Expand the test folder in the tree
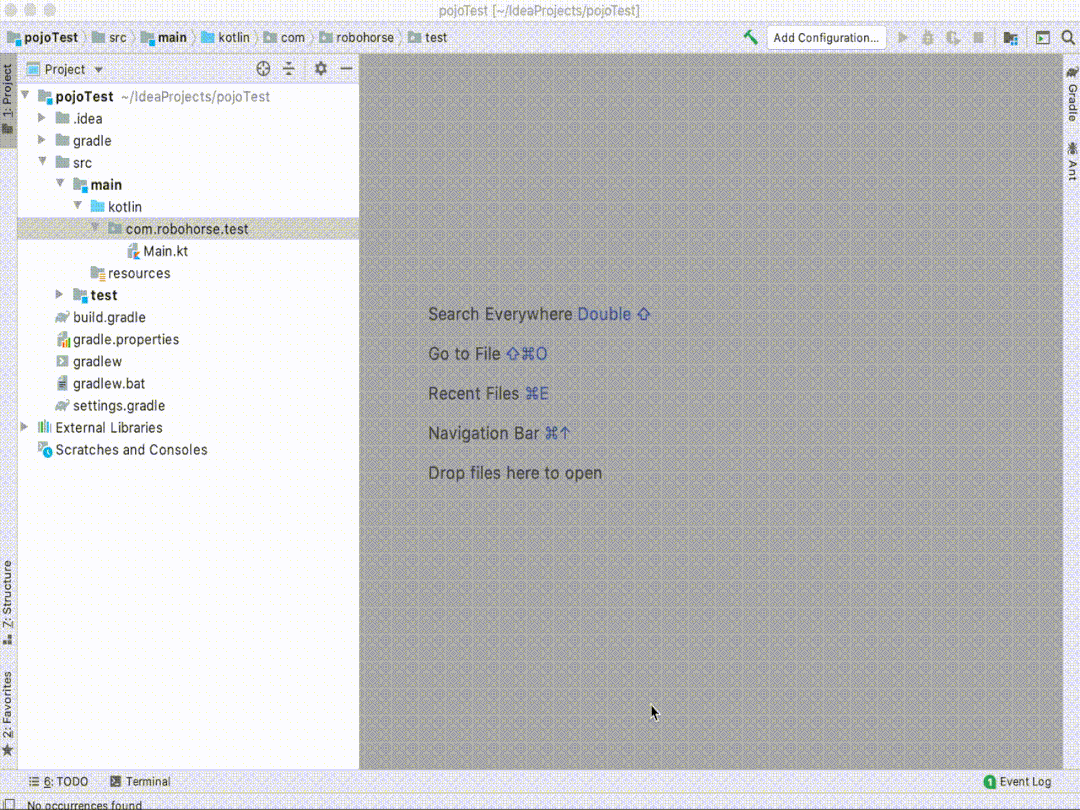The image size is (1080, 810). (59, 295)
